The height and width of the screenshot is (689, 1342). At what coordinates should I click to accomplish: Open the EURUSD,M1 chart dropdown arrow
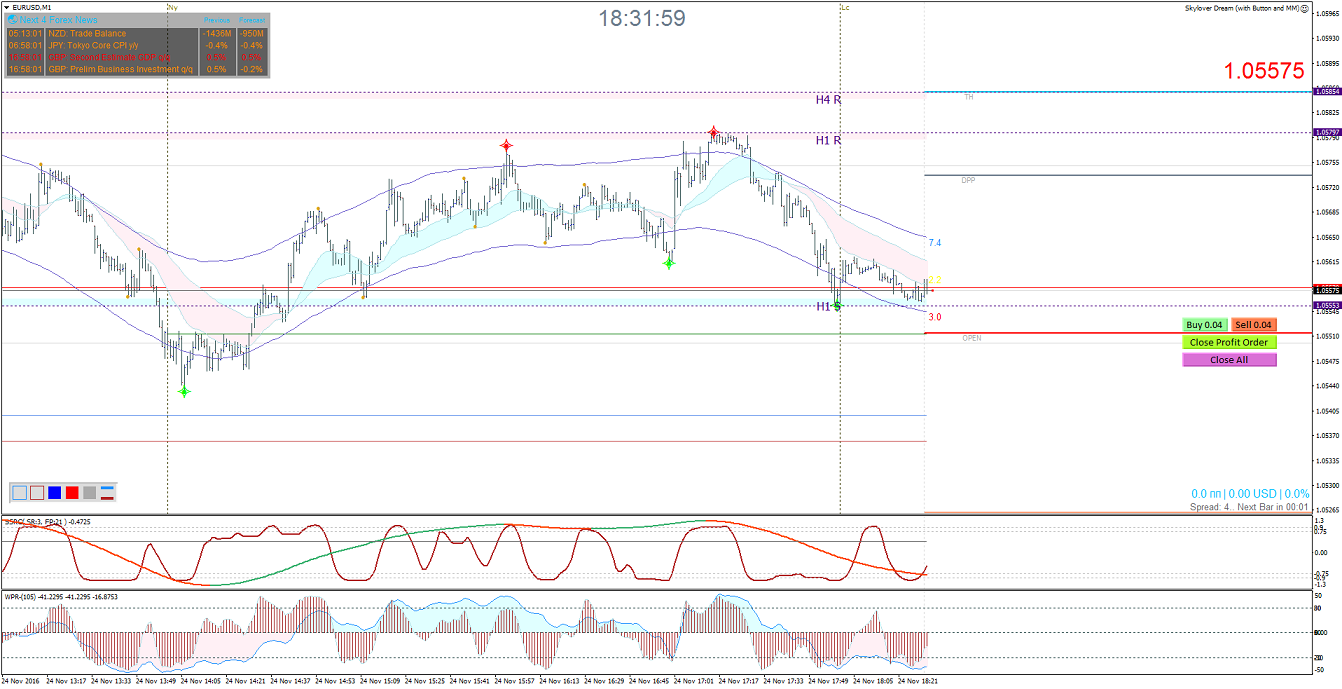pos(6,7)
